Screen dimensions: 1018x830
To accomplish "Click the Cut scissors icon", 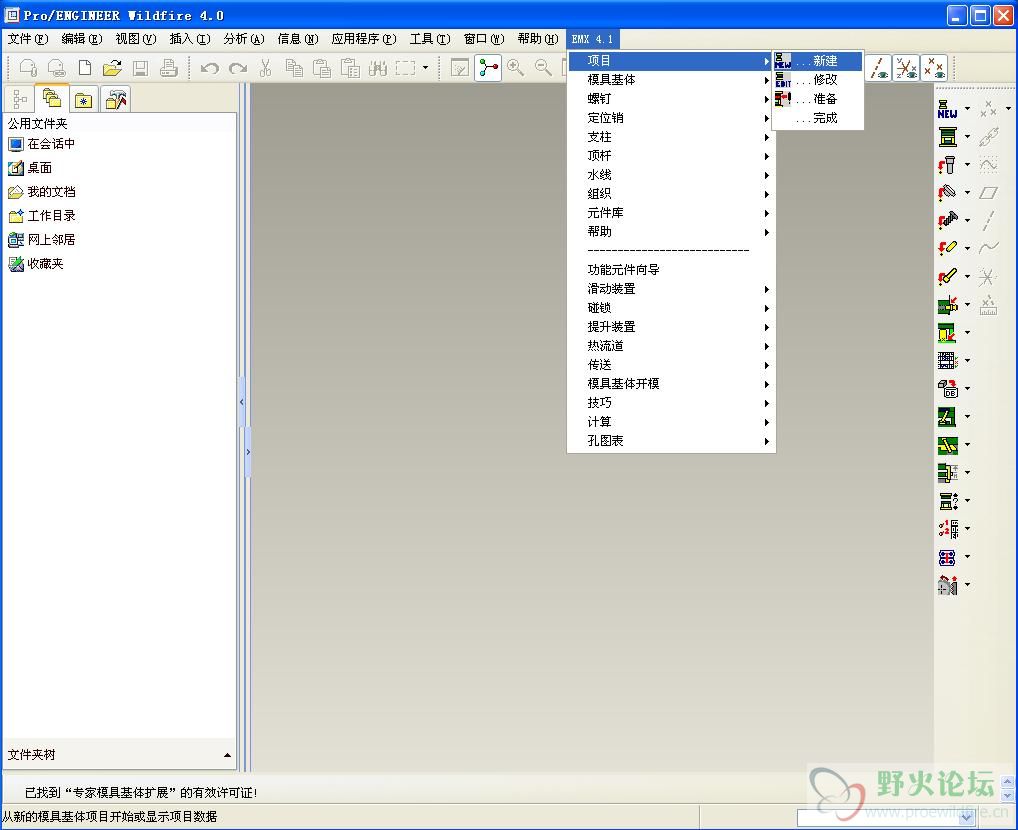I will tap(265, 68).
